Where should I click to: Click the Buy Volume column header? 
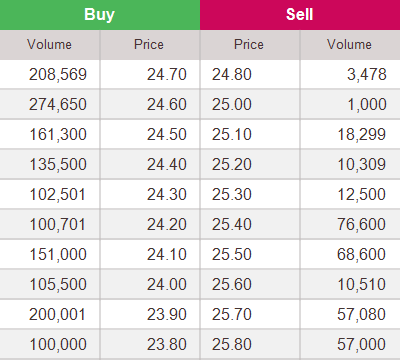coord(49,45)
